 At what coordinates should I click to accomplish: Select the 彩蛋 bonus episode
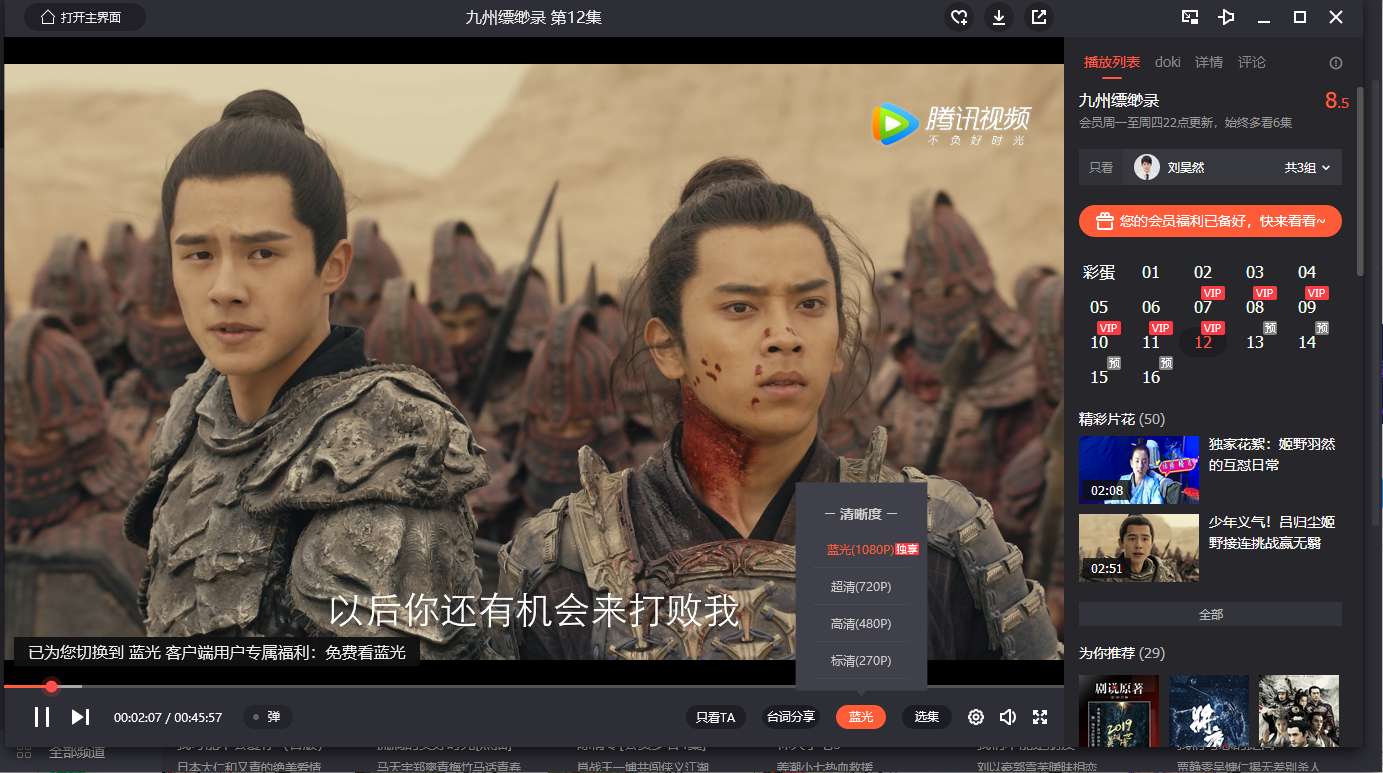click(x=1099, y=272)
